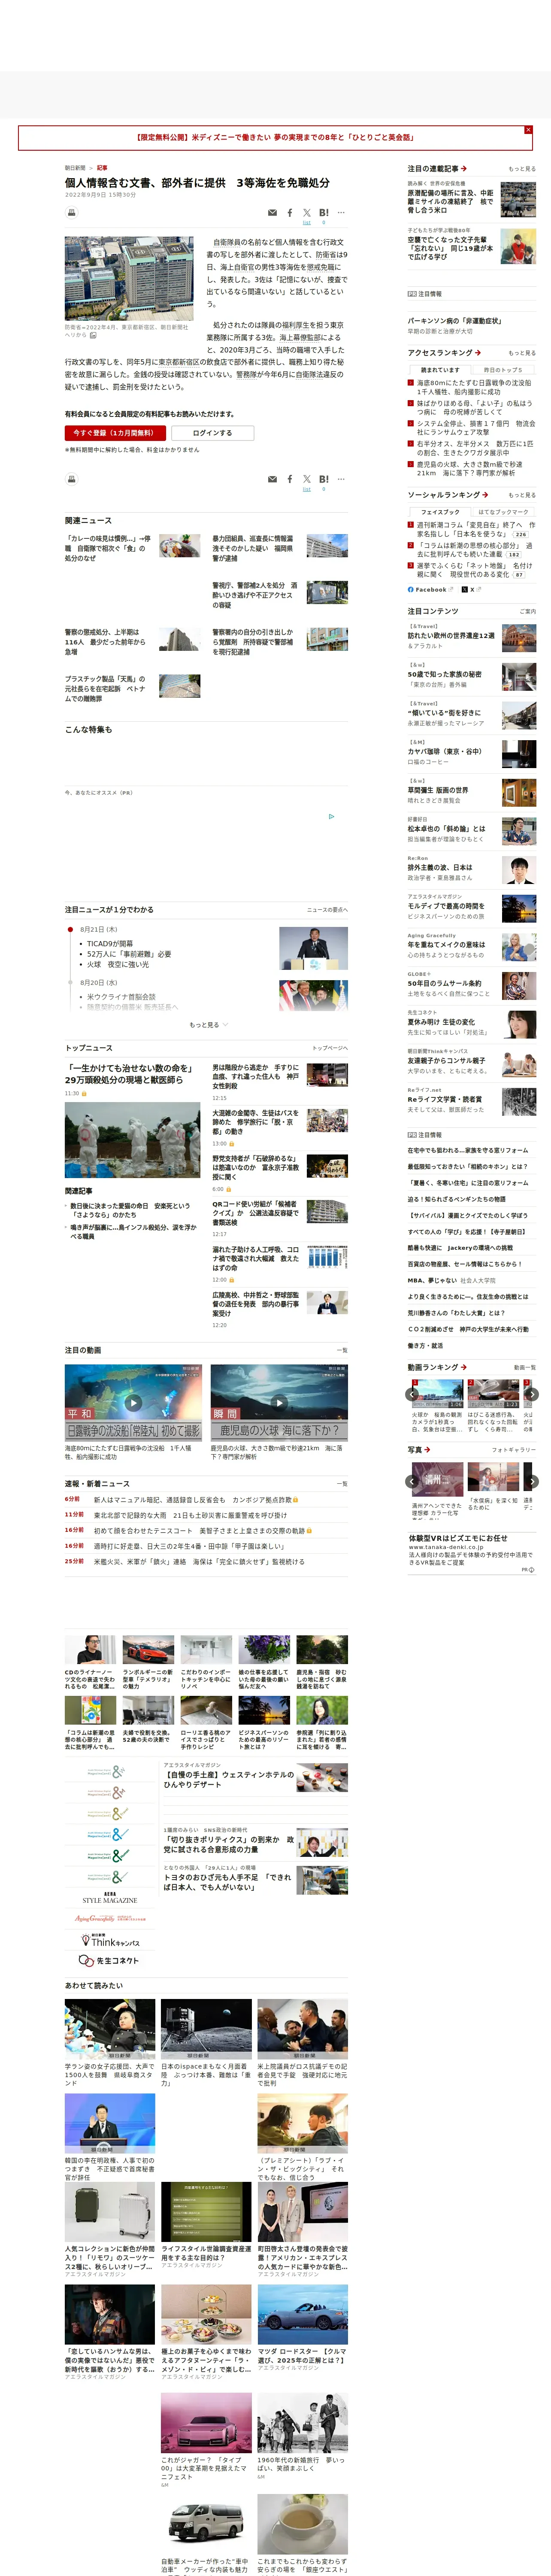Open ランサムウェア攻撃 ranking article
This screenshot has height=2576, width=551.
point(475,427)
